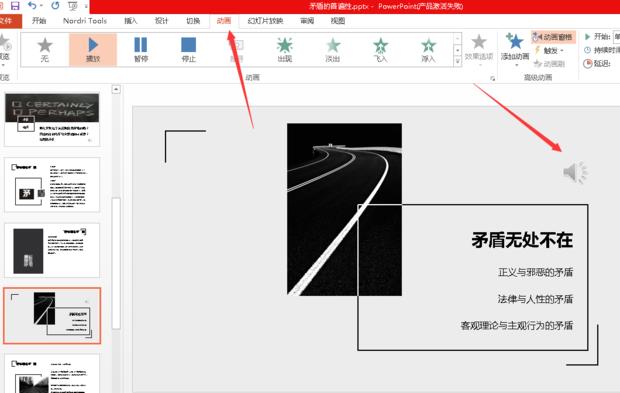Open the Add Animation (添加动画) dropdown

point(515,49)
